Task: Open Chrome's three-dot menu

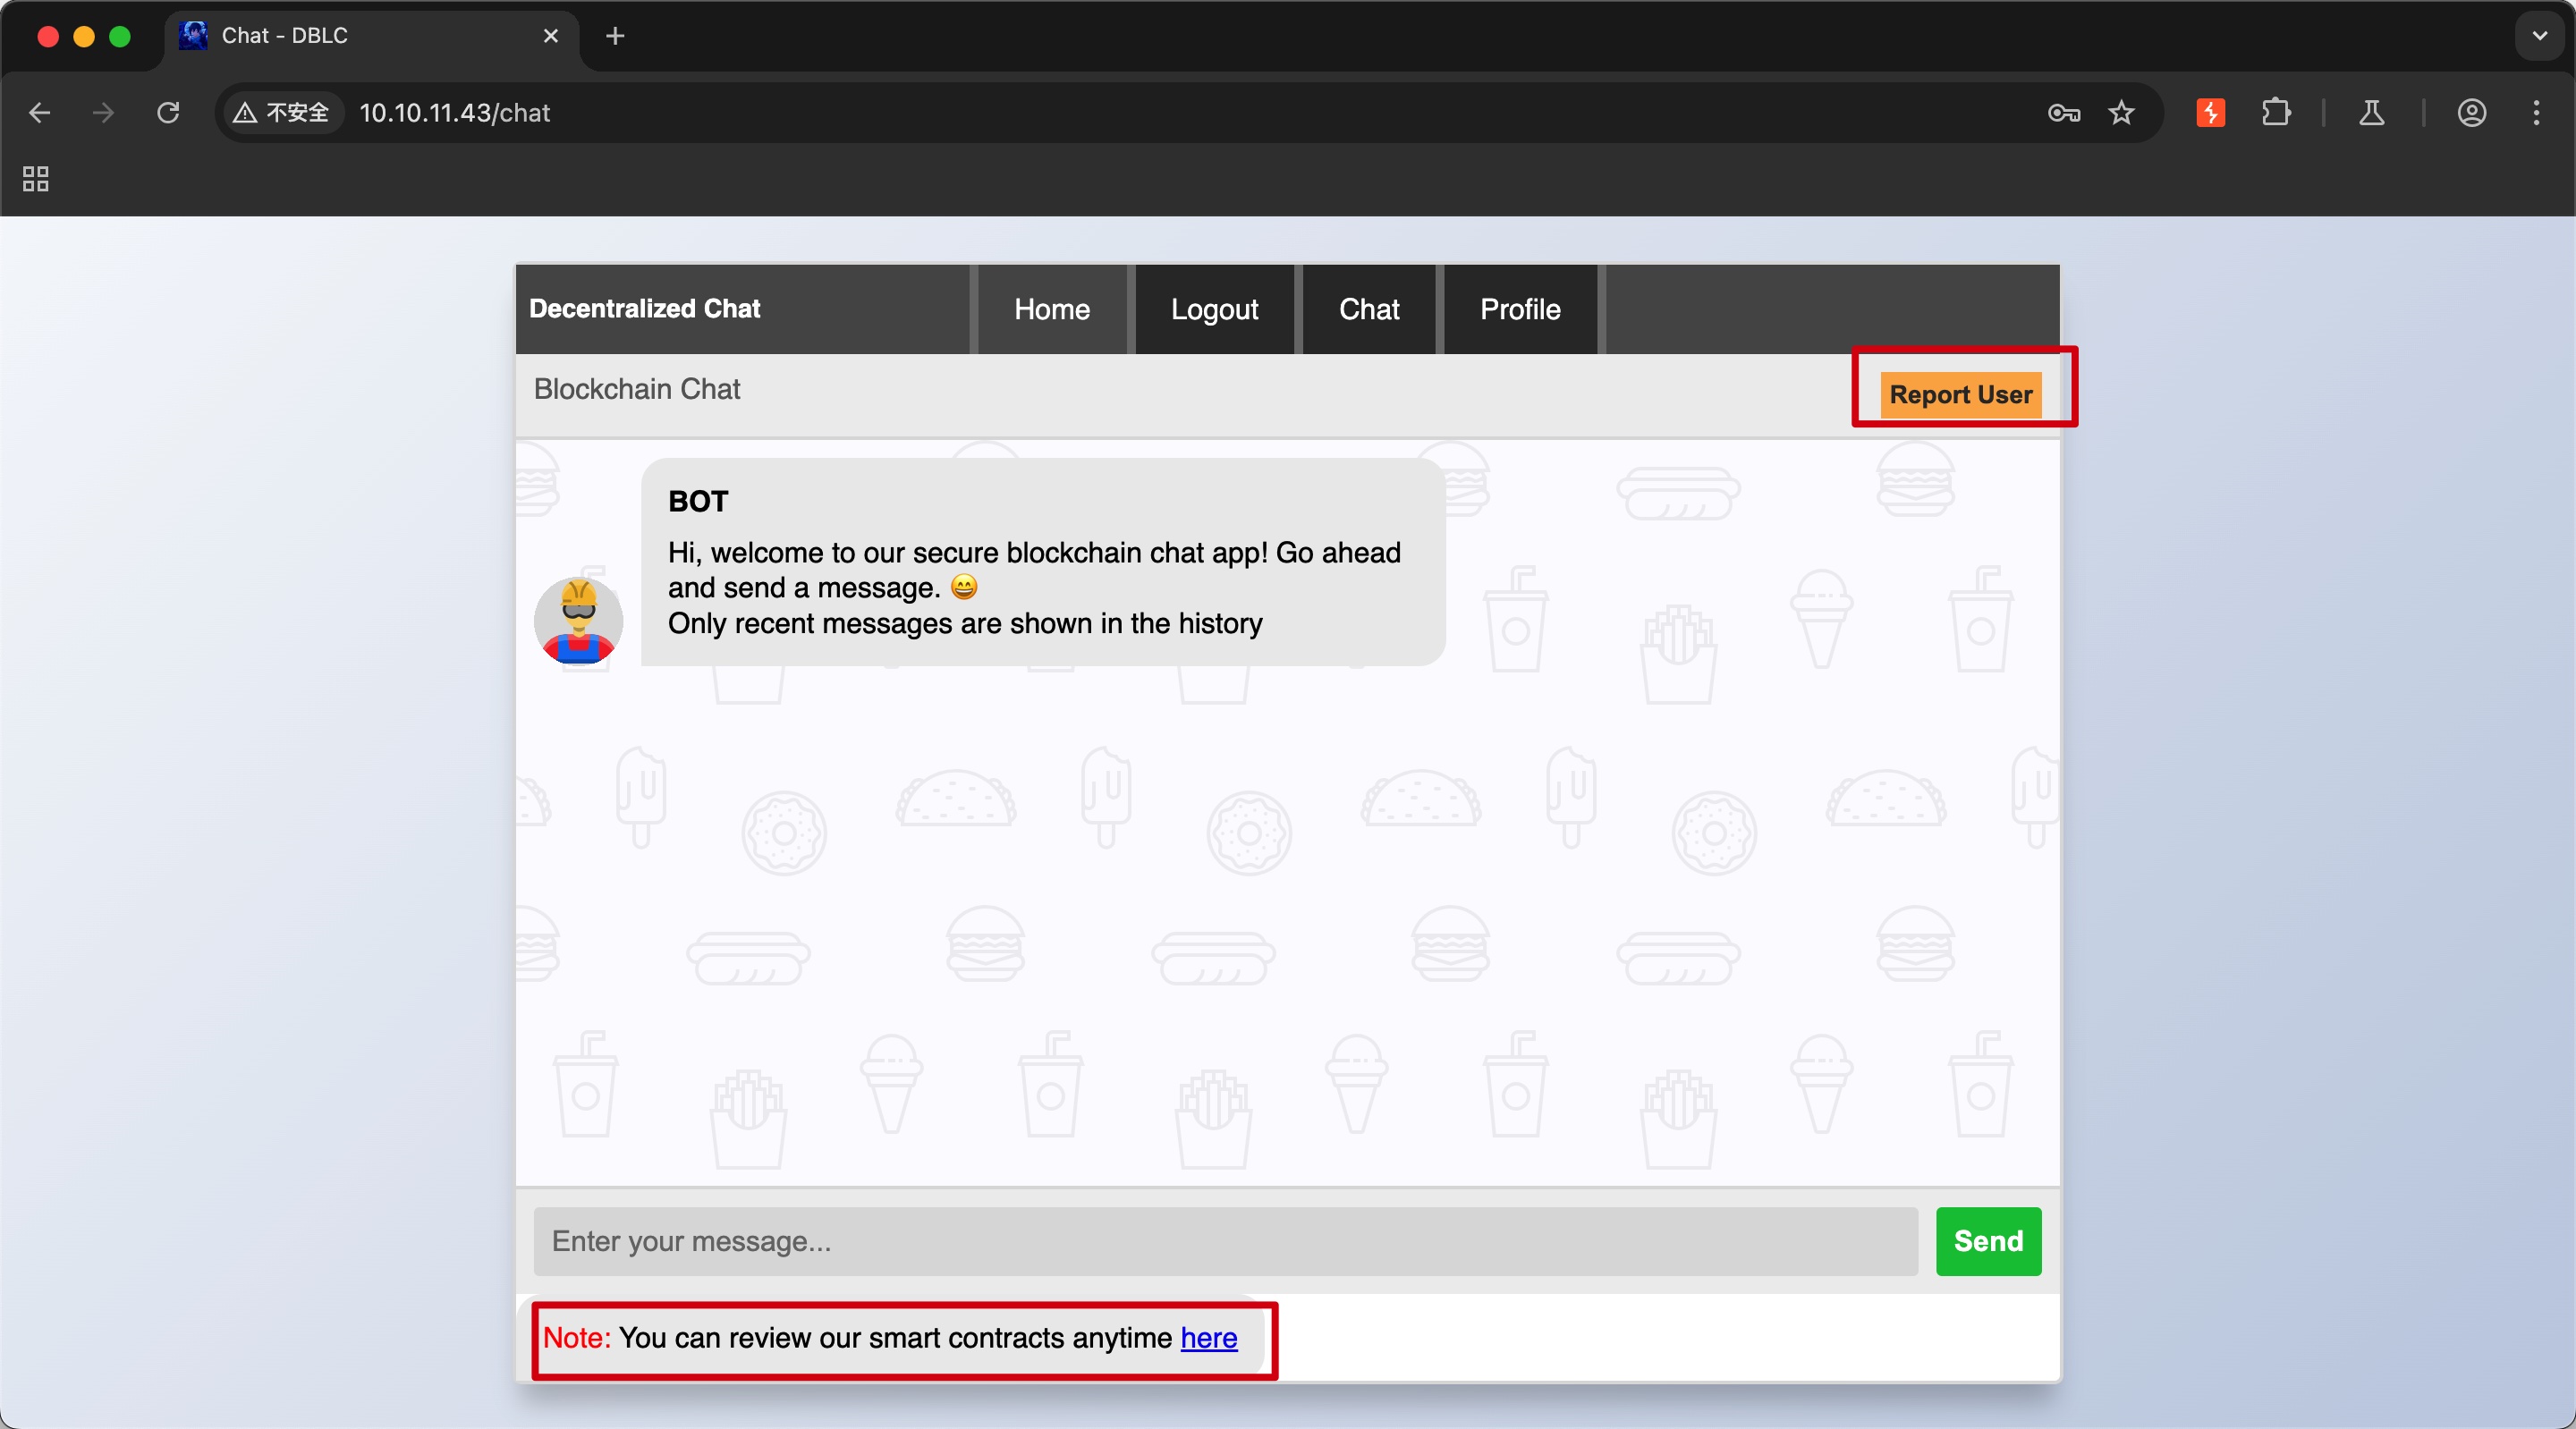Action: click(x=2536, y=113)
